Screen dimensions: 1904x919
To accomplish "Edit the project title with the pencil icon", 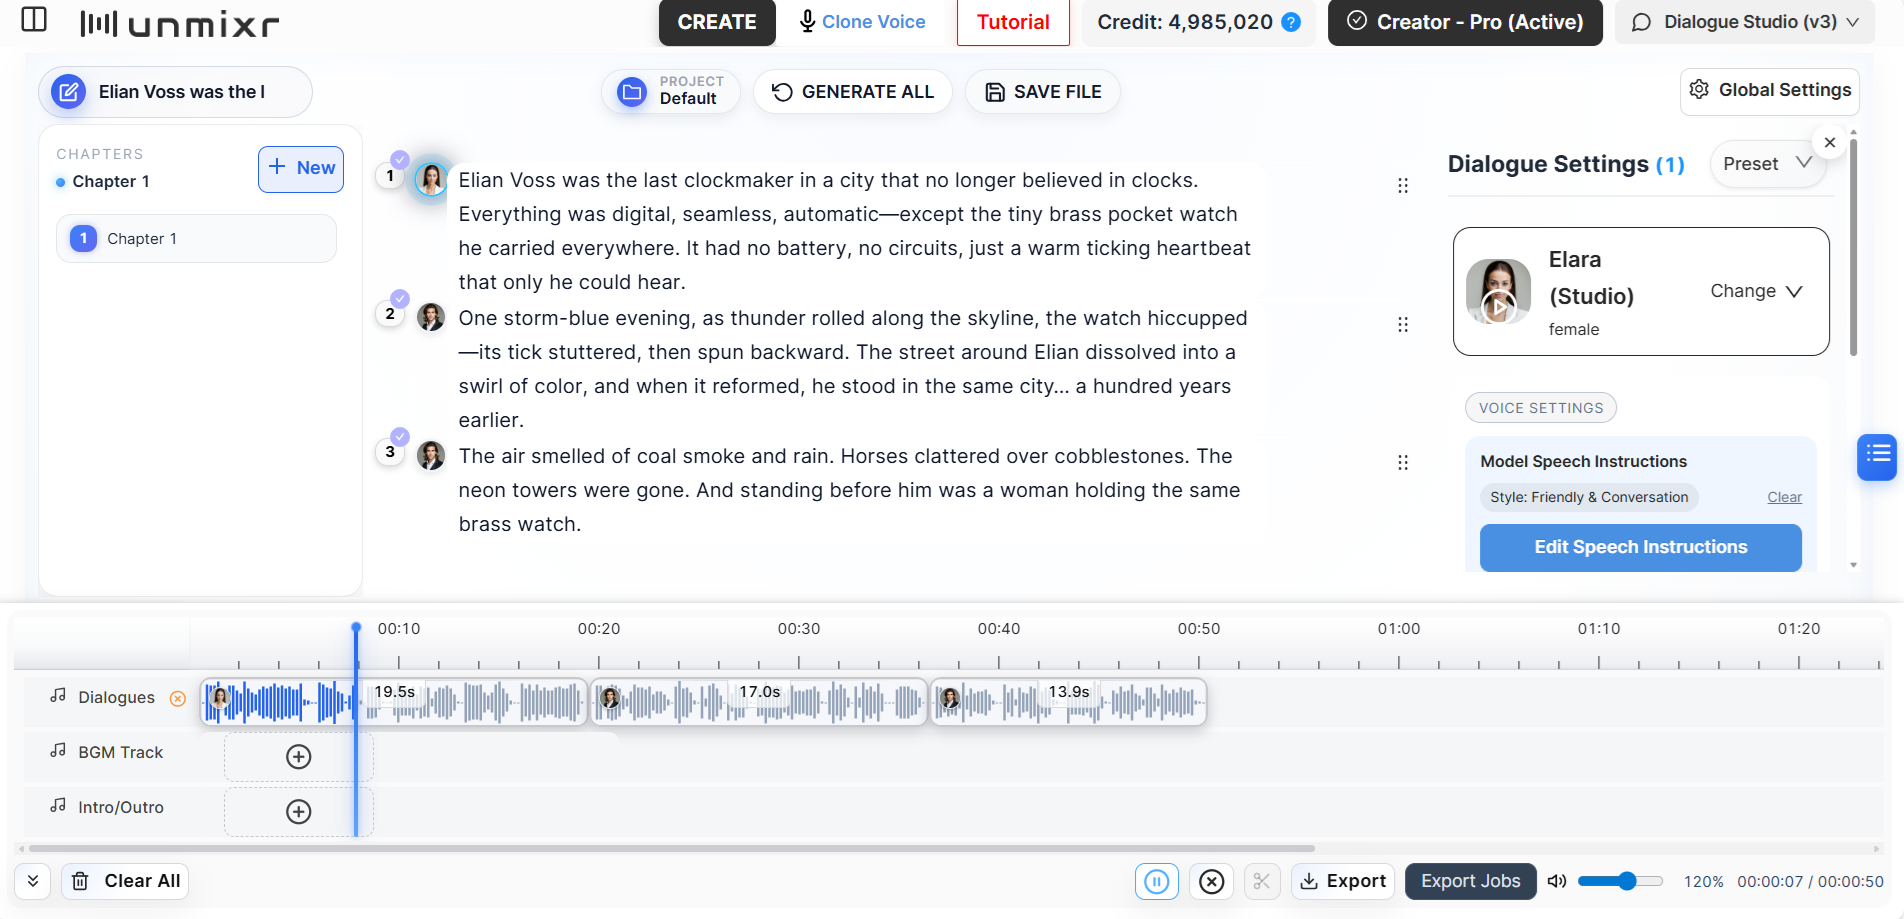I will [x=68, y=91].
